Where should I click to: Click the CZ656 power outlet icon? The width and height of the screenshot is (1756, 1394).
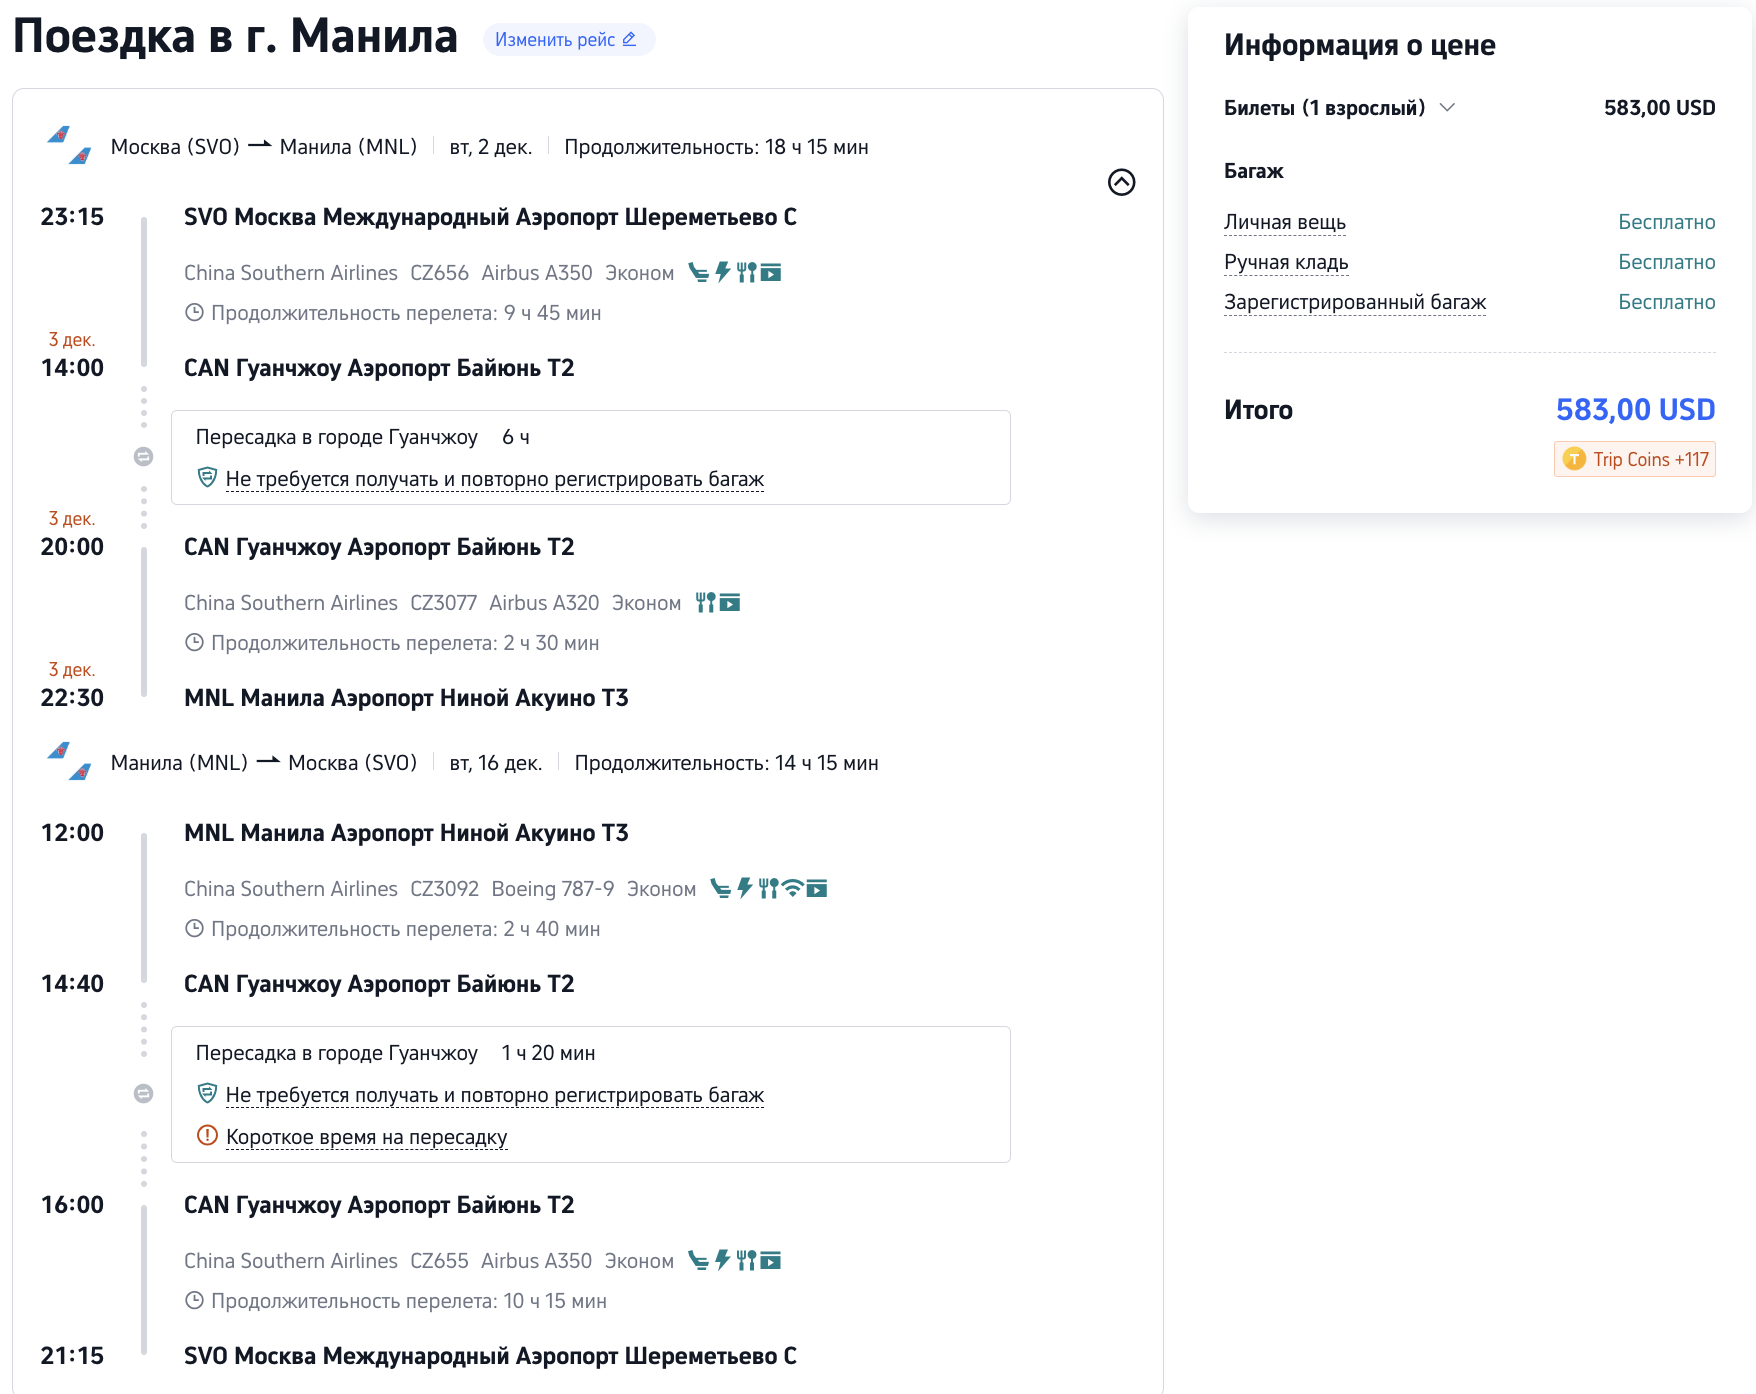coord(723,272)
